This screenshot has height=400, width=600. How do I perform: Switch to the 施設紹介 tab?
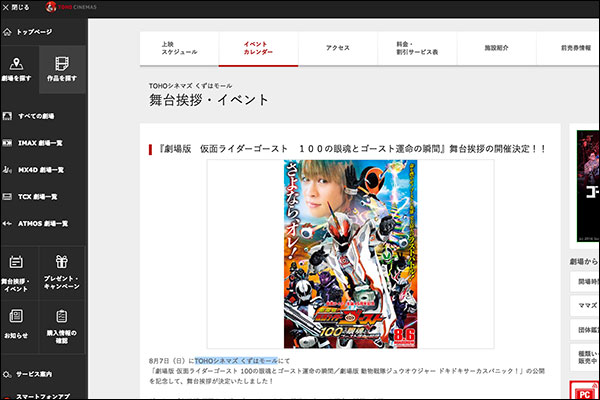[495, 48]
